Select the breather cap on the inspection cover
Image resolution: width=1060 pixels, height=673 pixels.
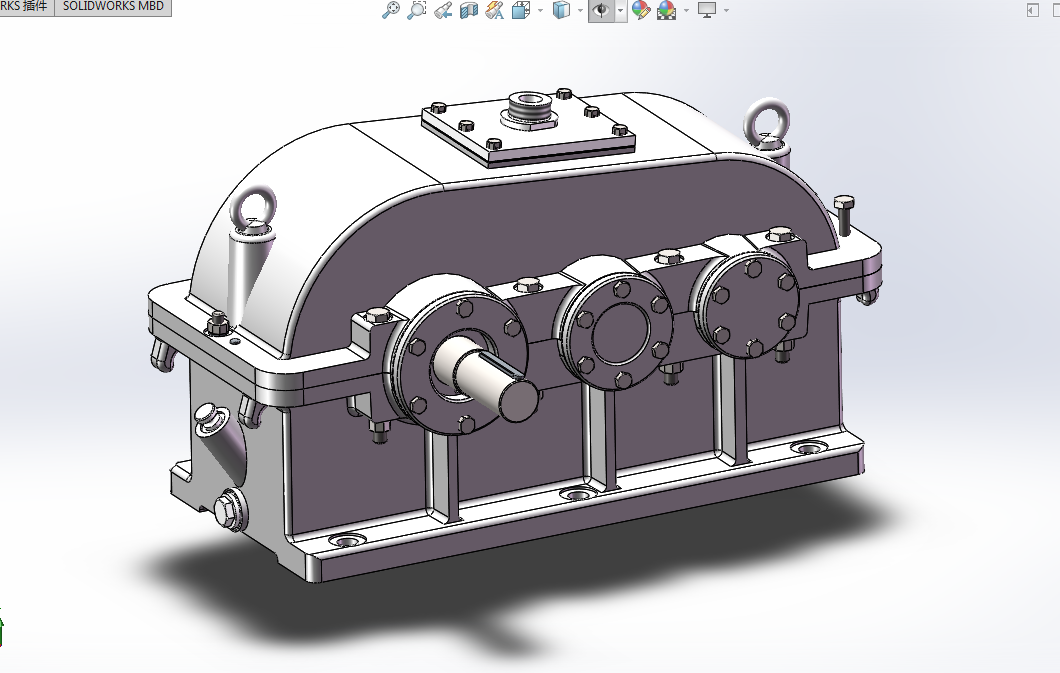[x=529, y=111]
